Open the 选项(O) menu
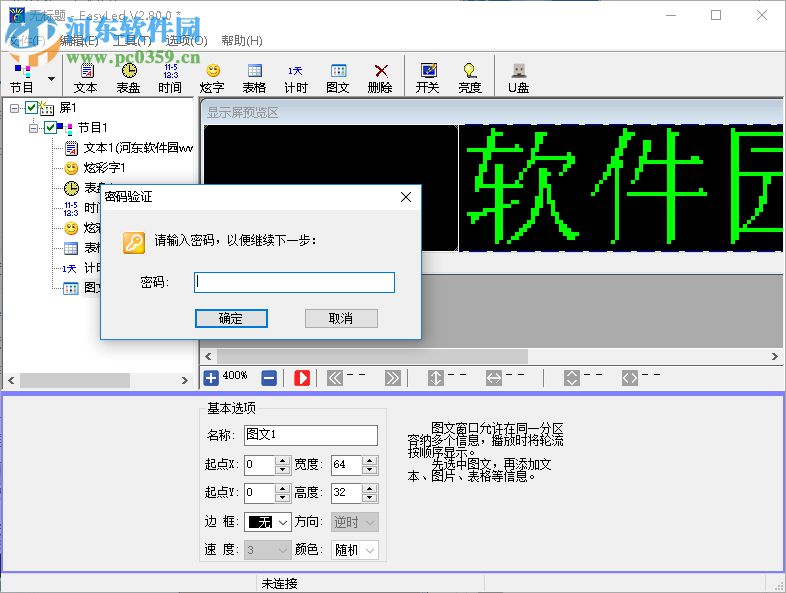This screenshot has width=786, height=593. (186, 41)
